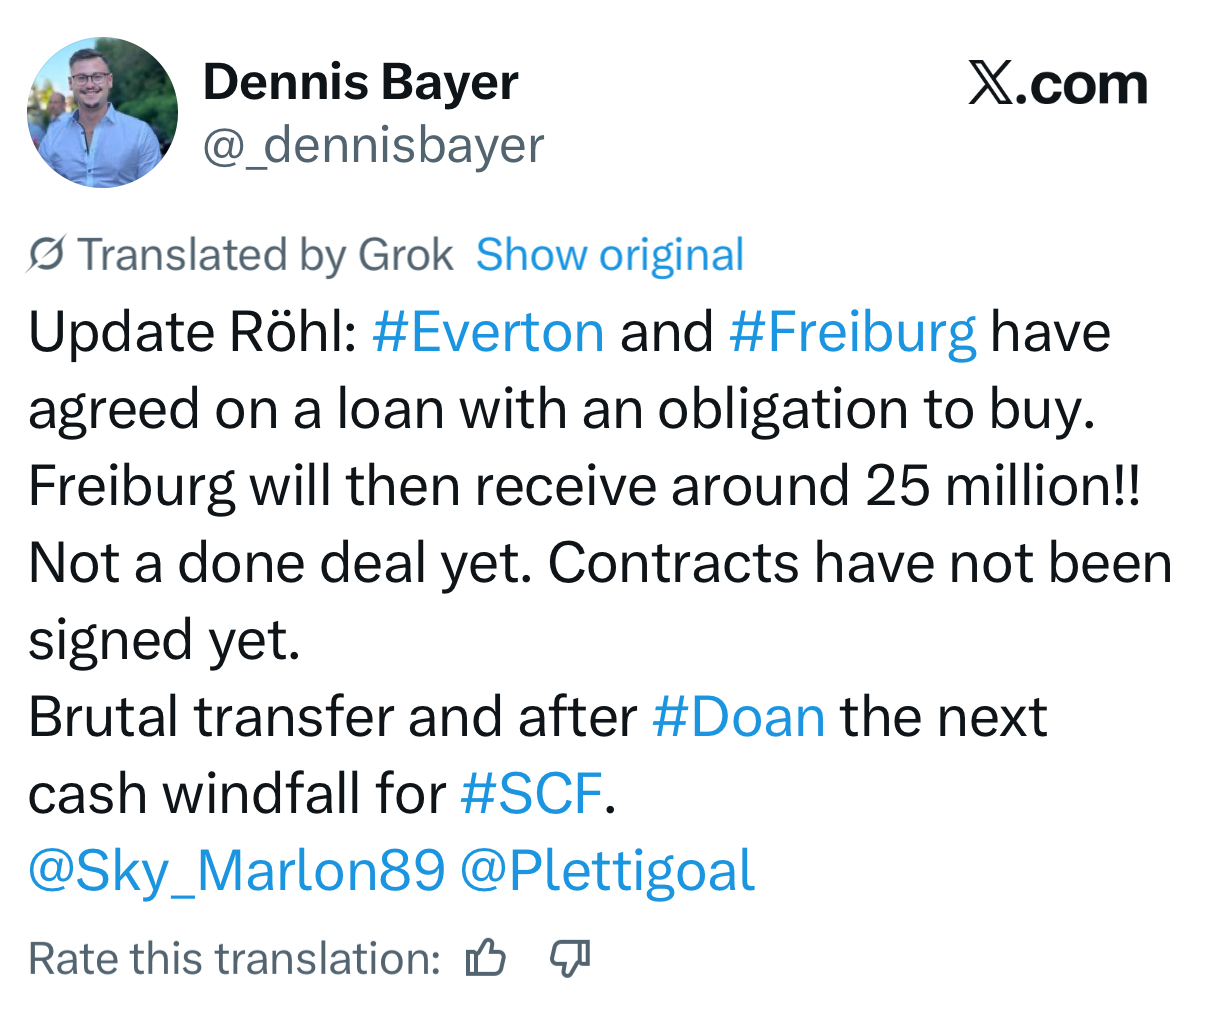The image size is (1206, 1018).
Task: Click the Grok icon beside Translated
Action: [x=46, y=255]
